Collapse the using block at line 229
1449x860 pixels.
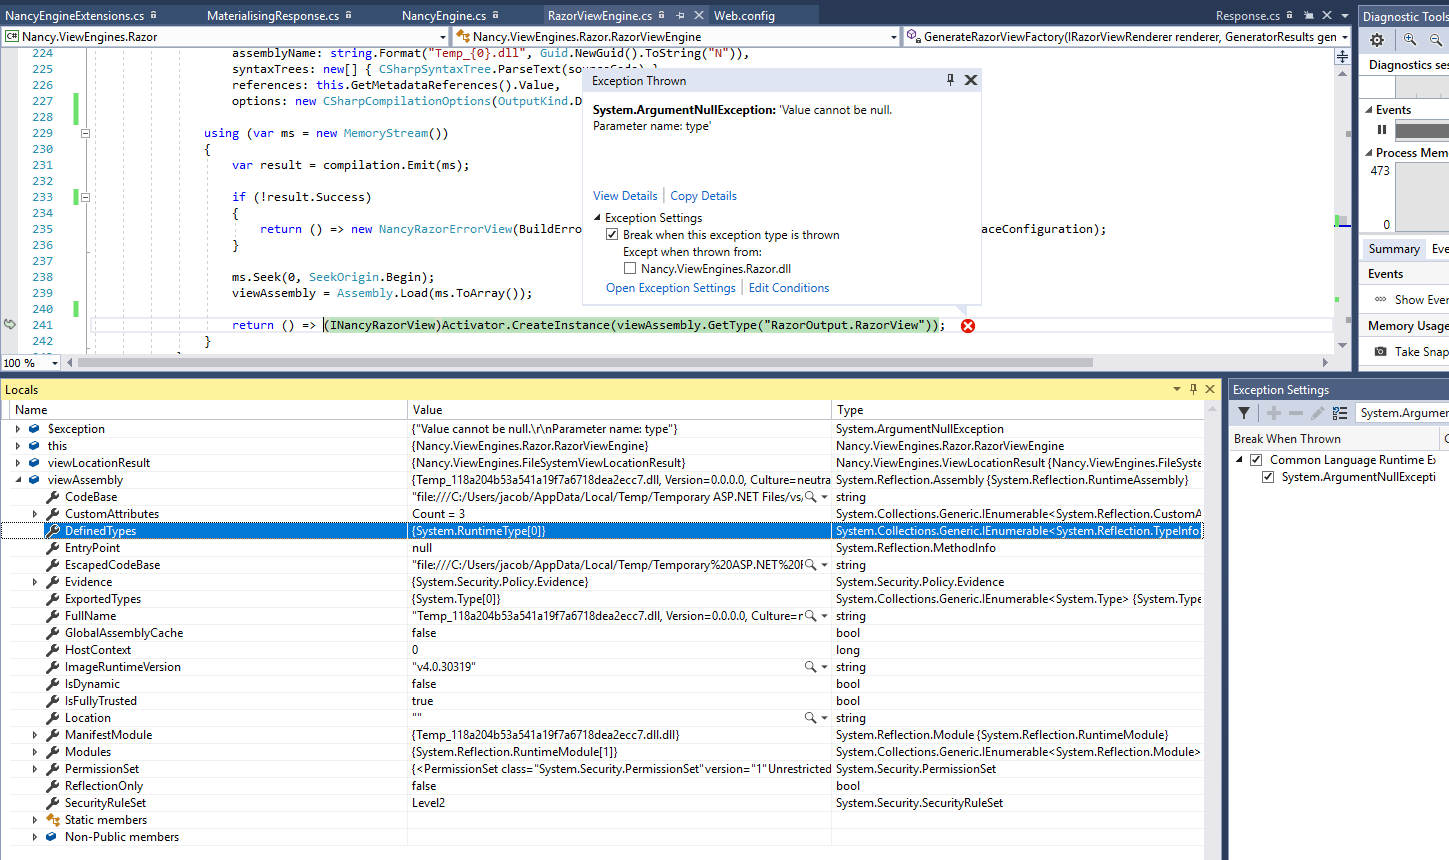pyautogui.click(x=85, y=133)
